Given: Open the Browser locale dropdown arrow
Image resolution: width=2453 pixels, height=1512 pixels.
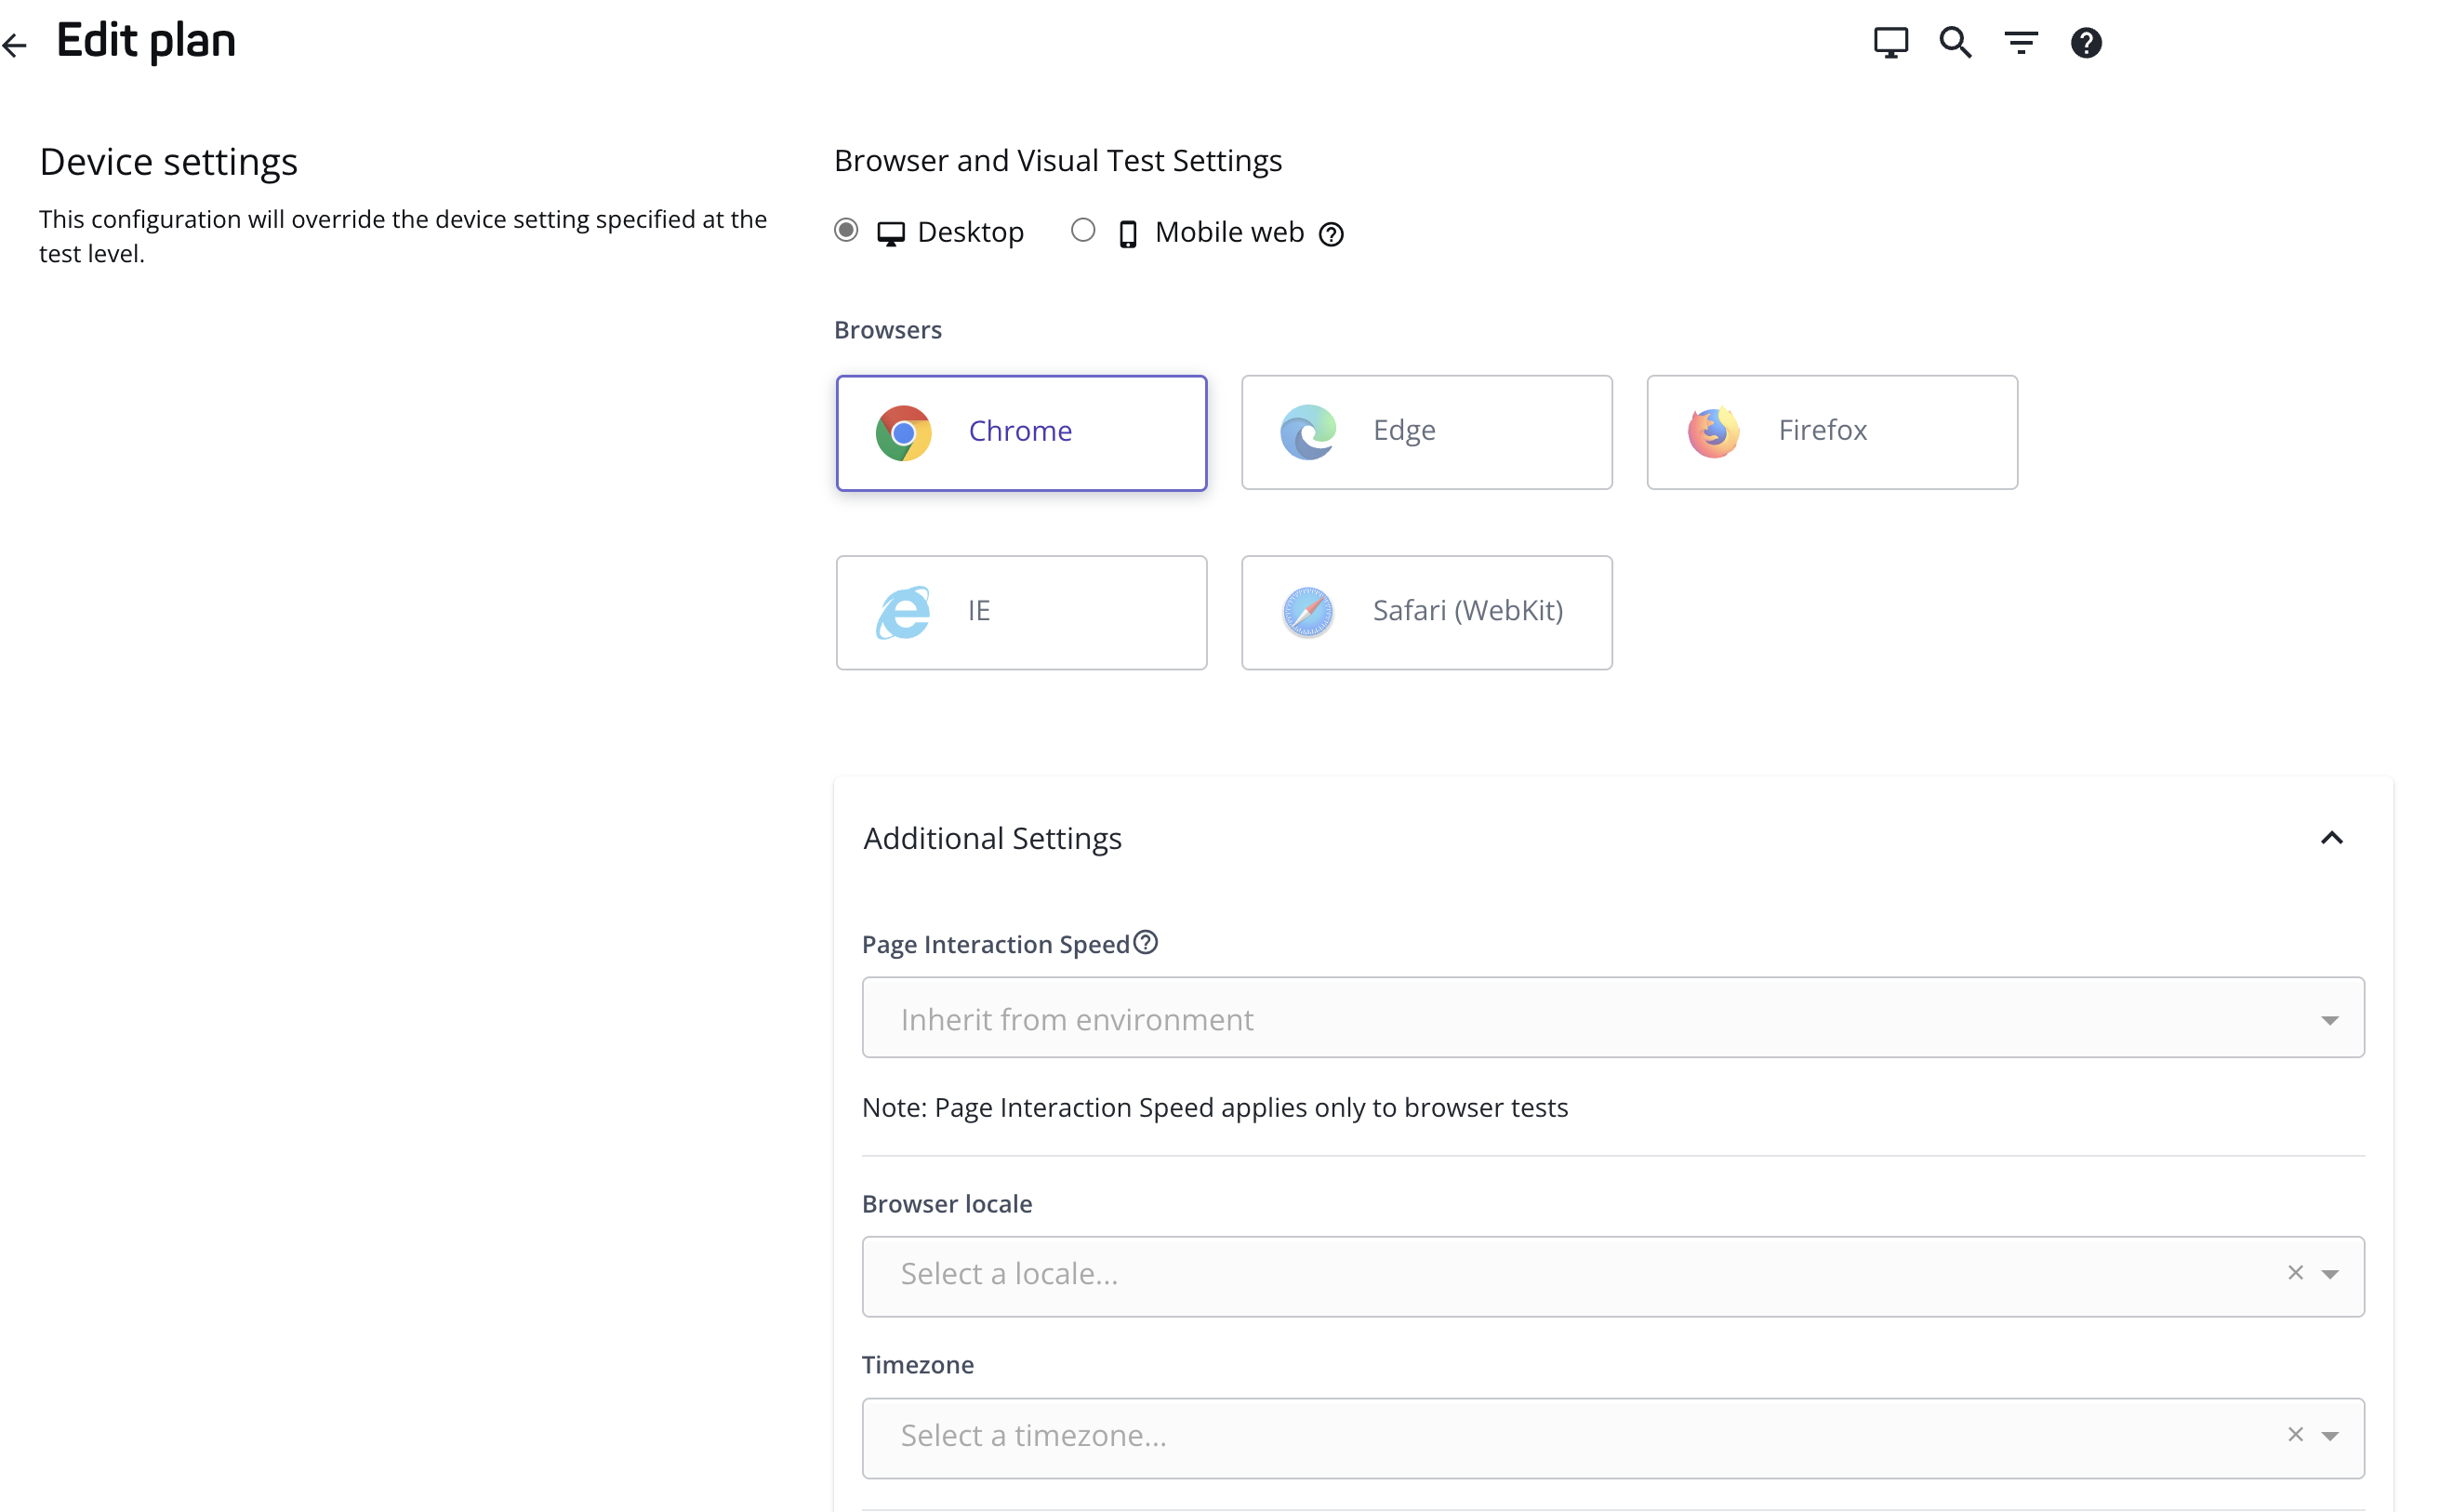Looking at the screenshot, I should [x=2329, y=1275].
